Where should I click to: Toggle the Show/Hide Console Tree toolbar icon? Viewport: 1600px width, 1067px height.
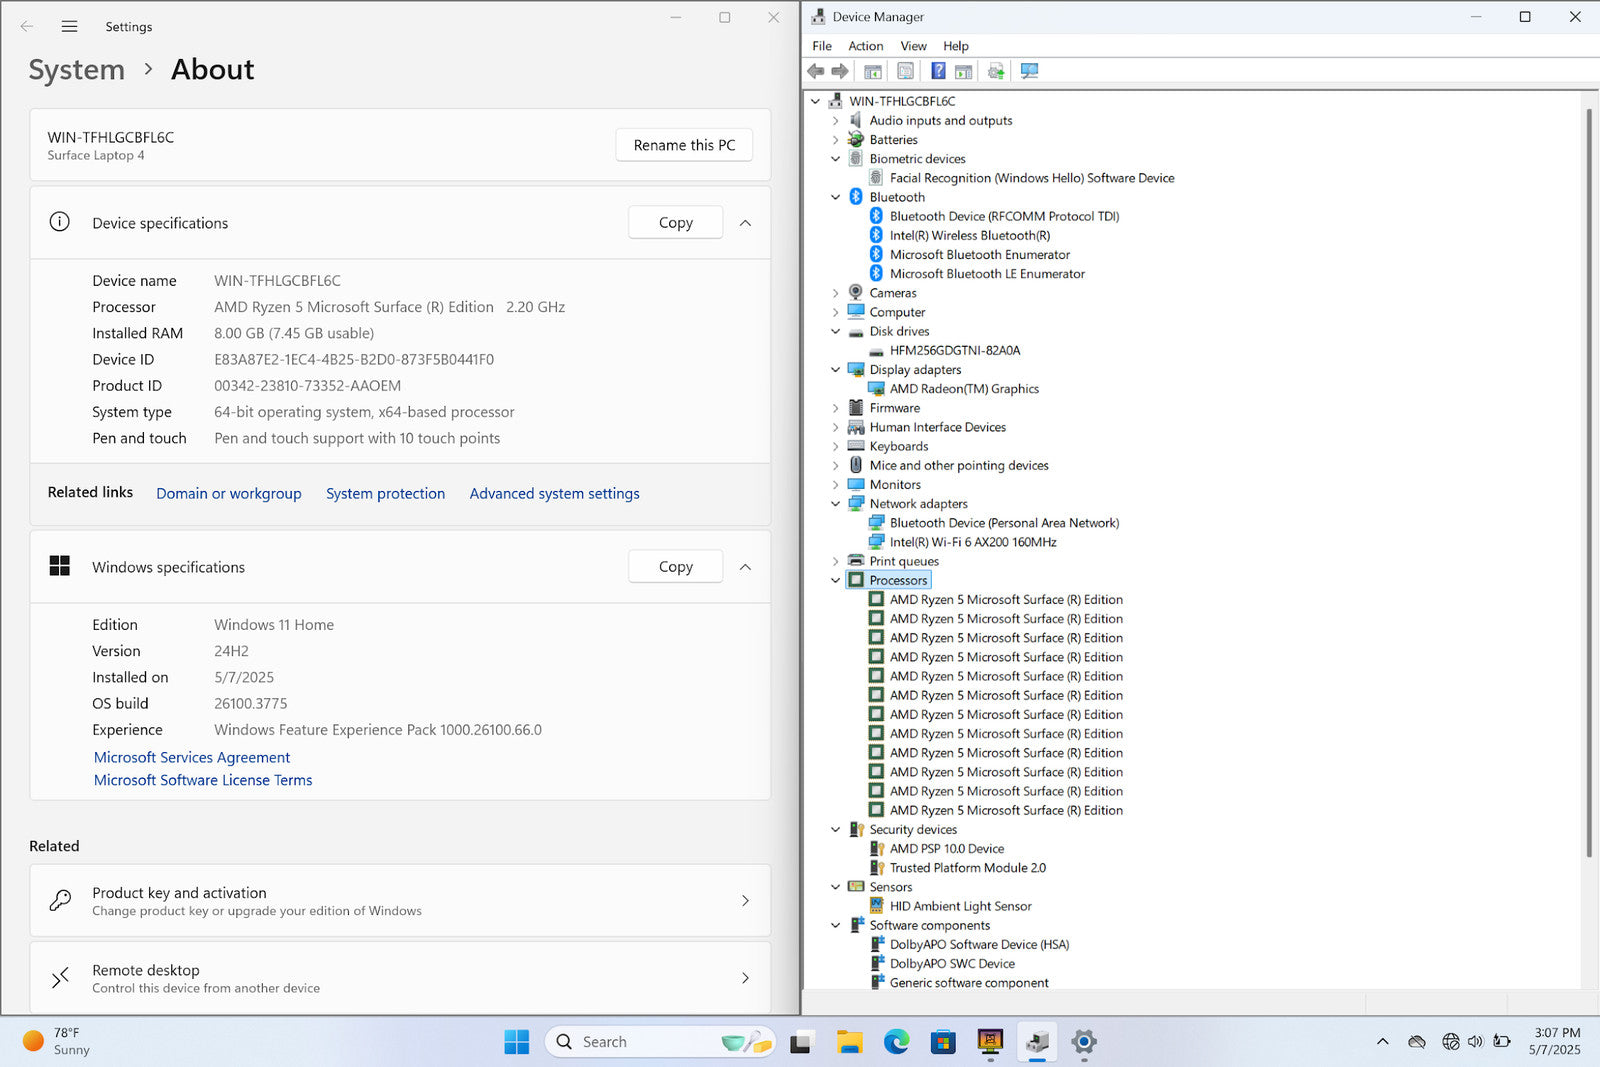pos(873,71)
